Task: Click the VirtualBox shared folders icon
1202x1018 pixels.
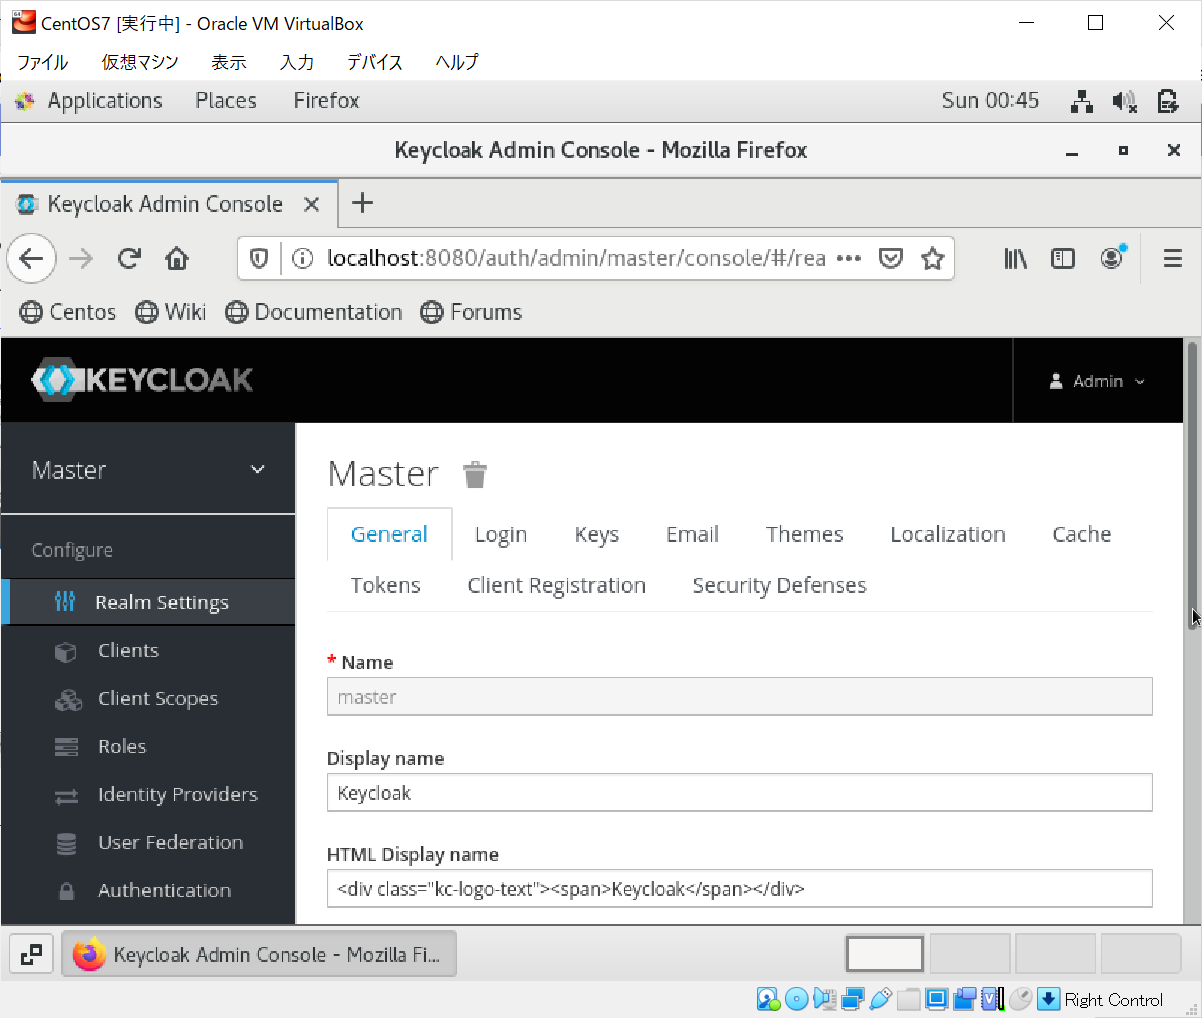Action: click(x=908, y=999)
